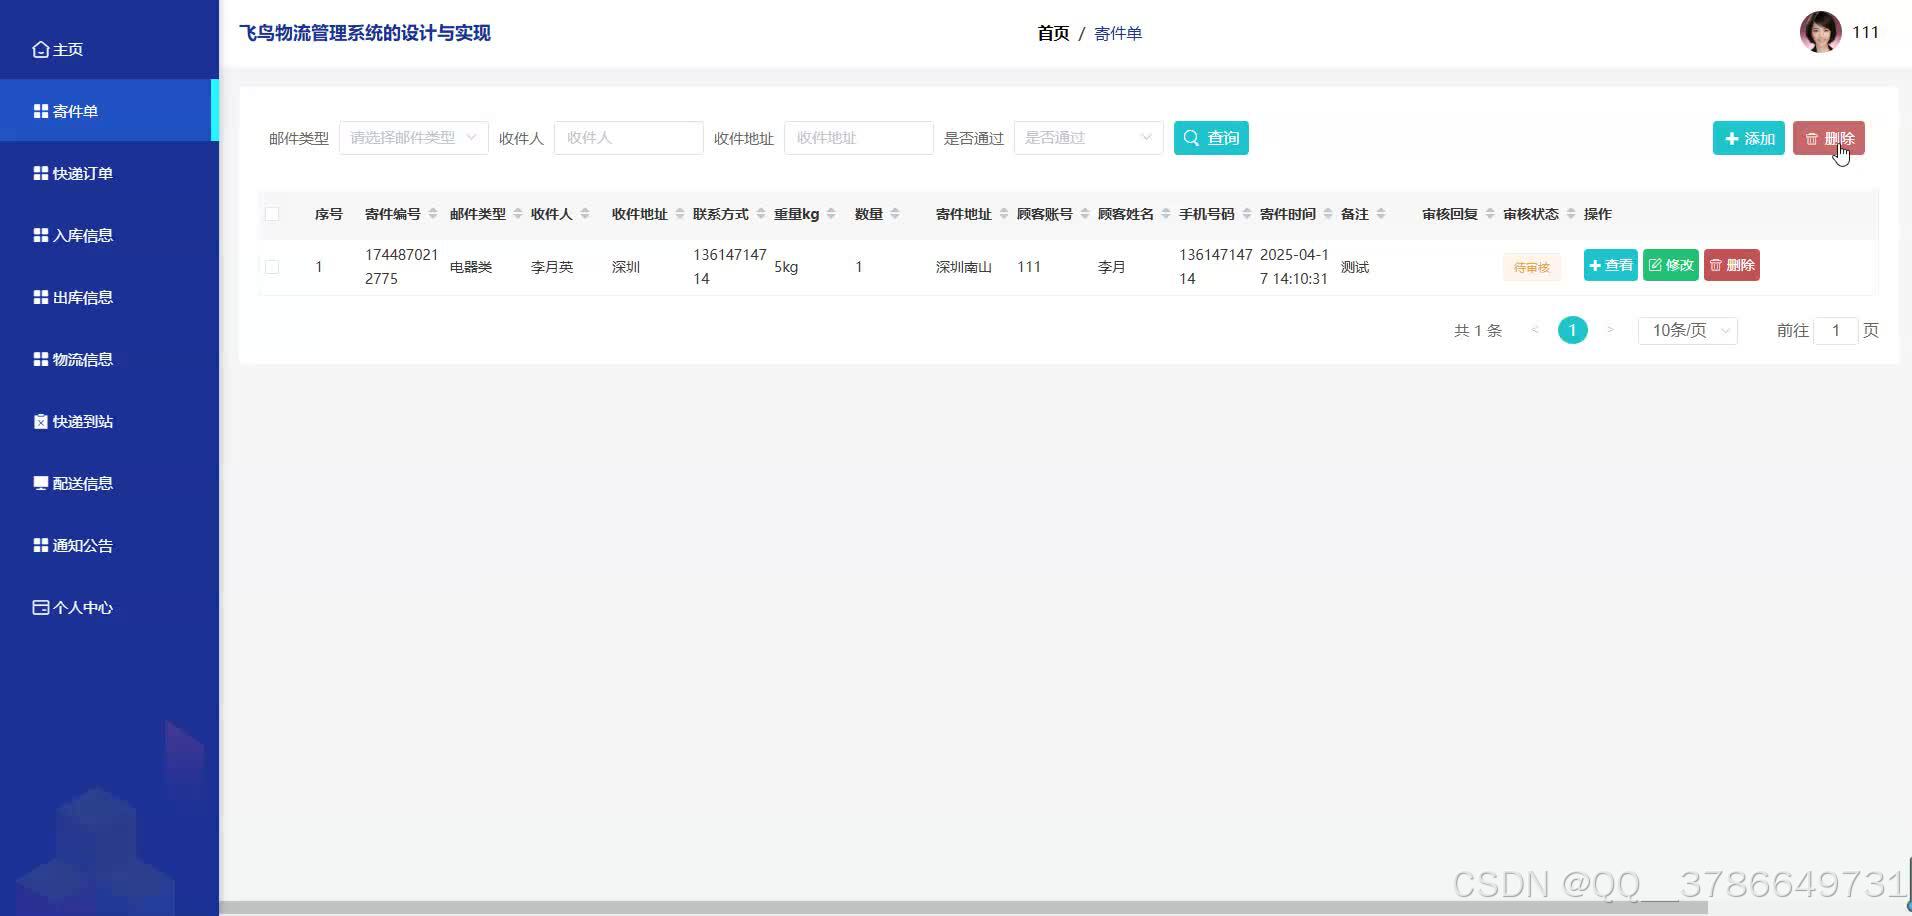The width and height of the screenshot is (1912, 916).
Task: Open the 是否通过 dropdown
Action: click(1089, 138)
